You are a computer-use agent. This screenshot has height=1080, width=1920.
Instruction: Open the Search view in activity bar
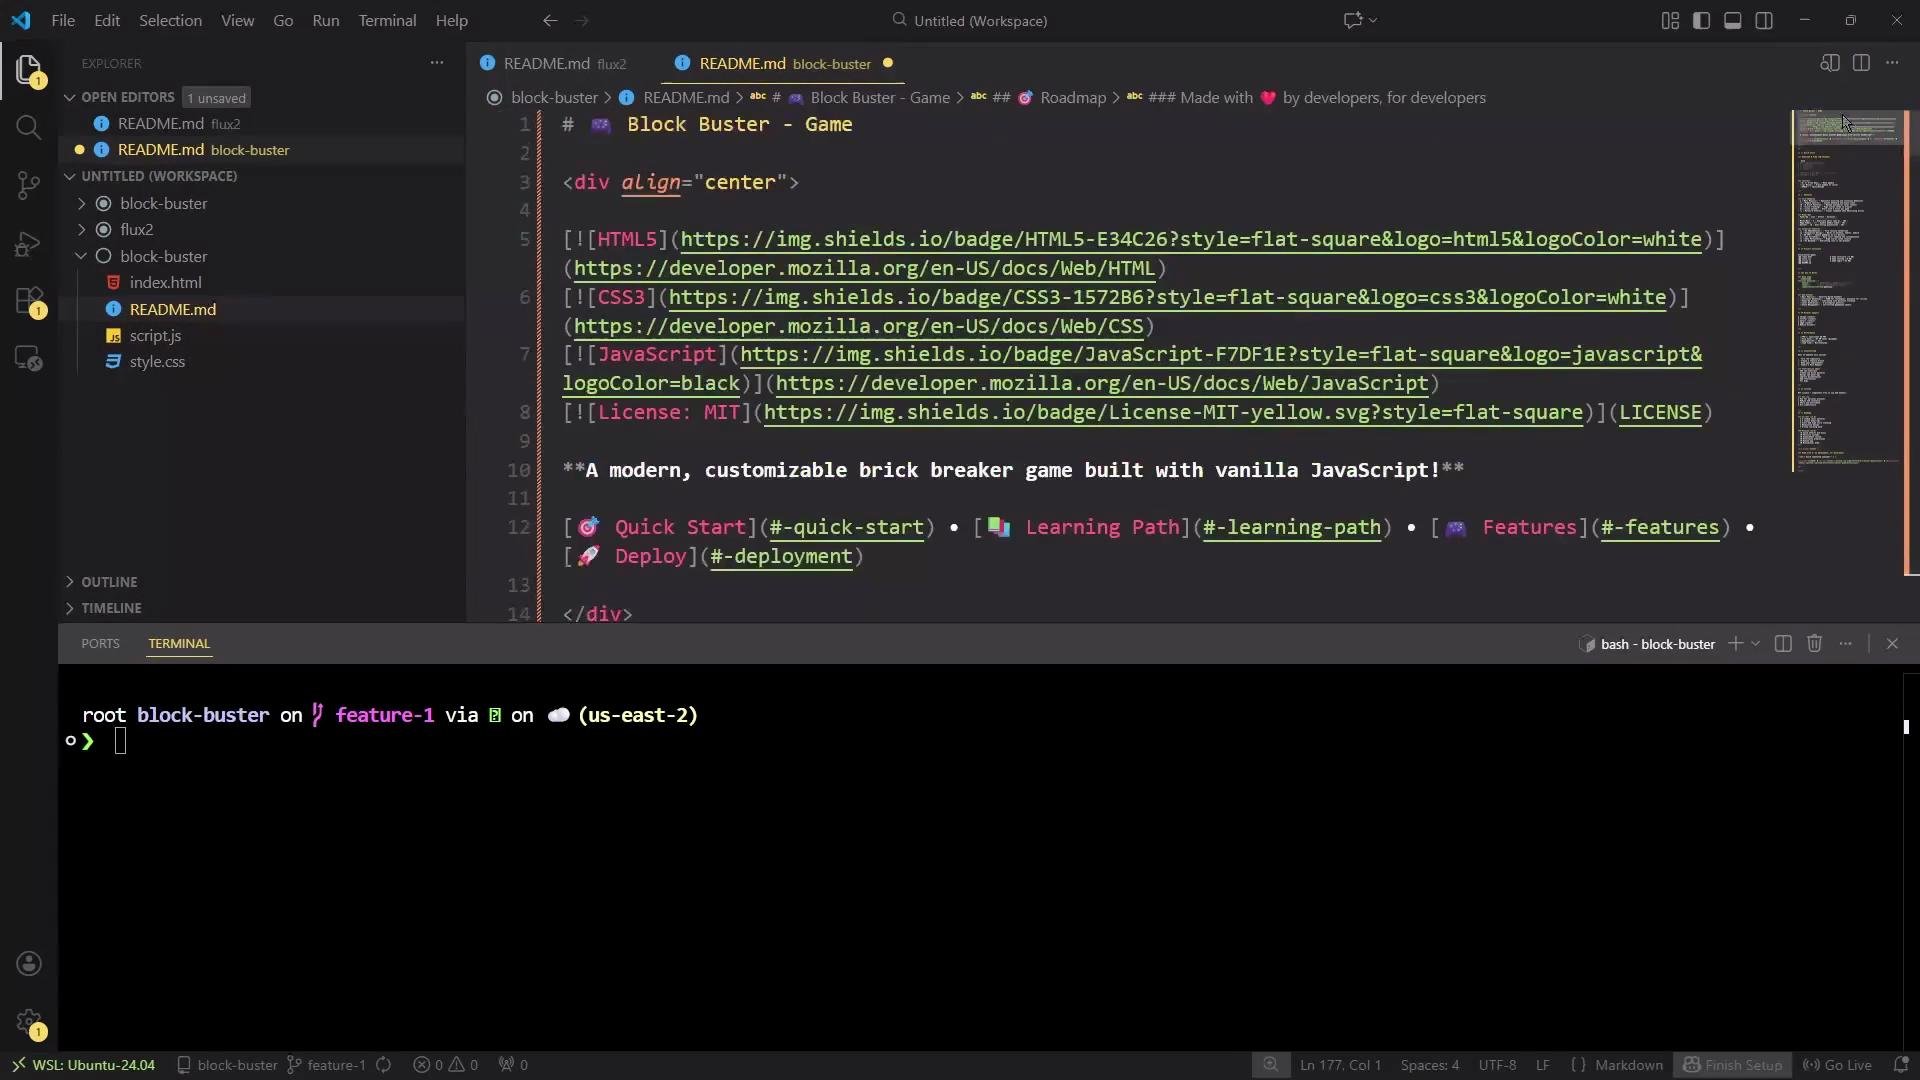[x=29, y=127]
